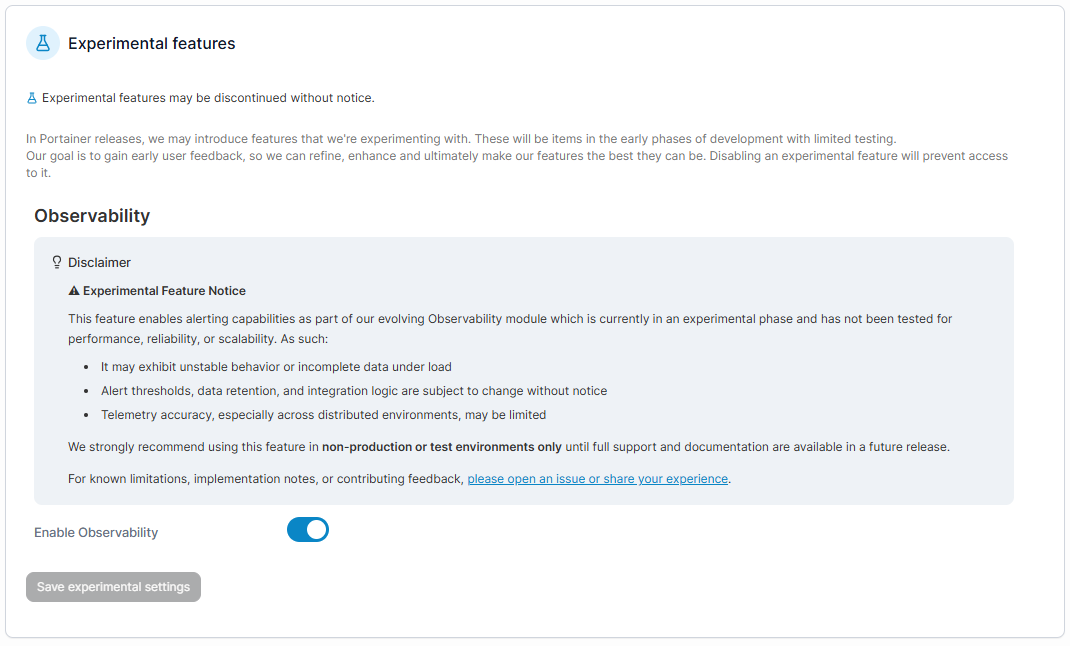Click the Experimental Feature Notice bold heading
Image resolution: width=1070 pixels, height=646 pixels.
[x=164, y=291]
